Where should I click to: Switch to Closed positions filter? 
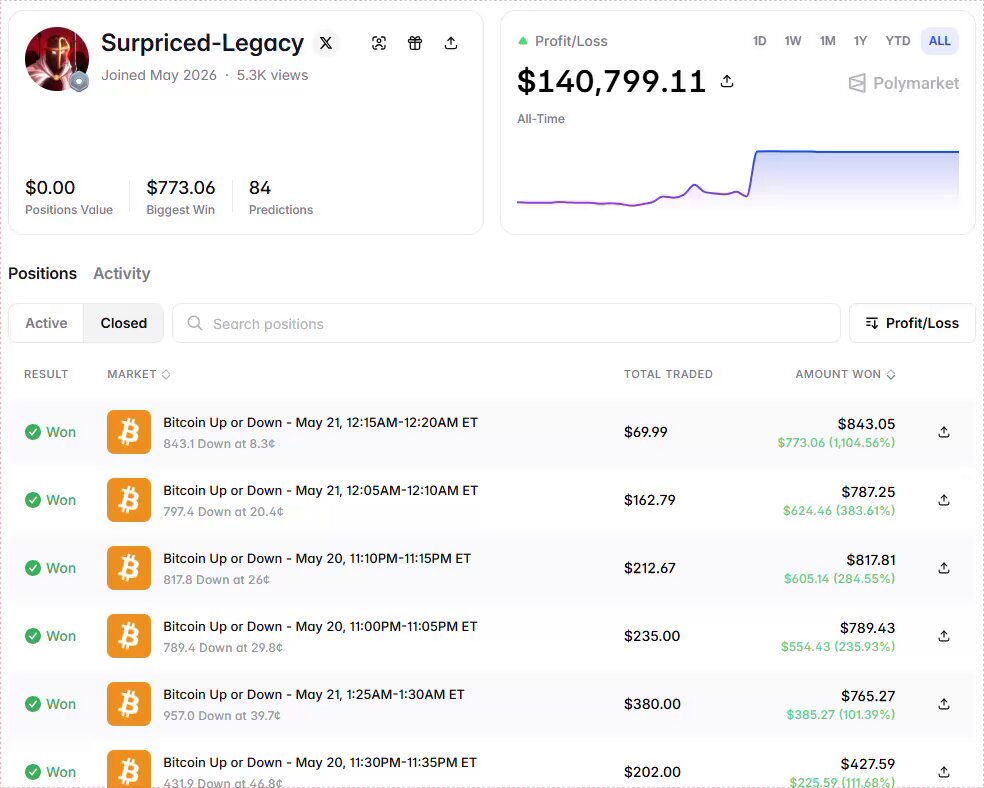[x=124, y=323]
